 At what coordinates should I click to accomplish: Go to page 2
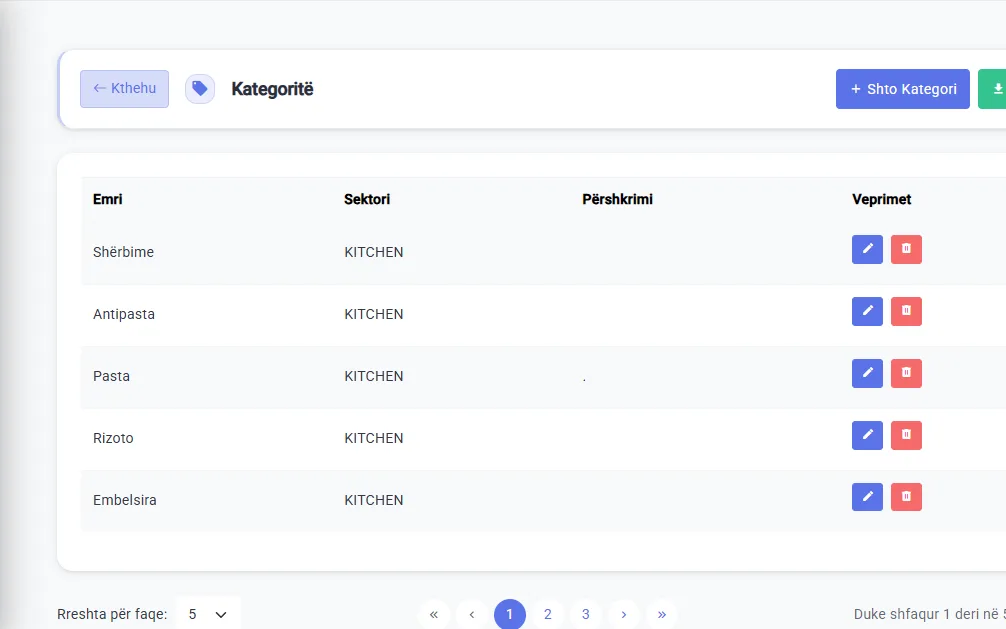[x=547, y=614]
